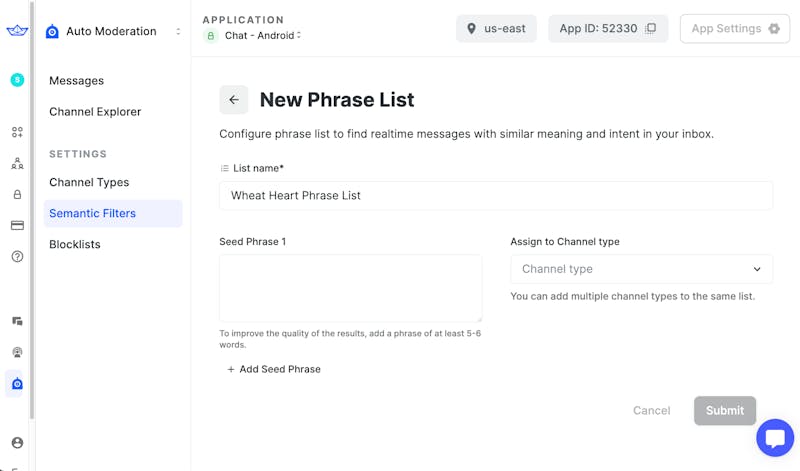Select the Auto Moderation shield sidebar icon

point(17,384)
